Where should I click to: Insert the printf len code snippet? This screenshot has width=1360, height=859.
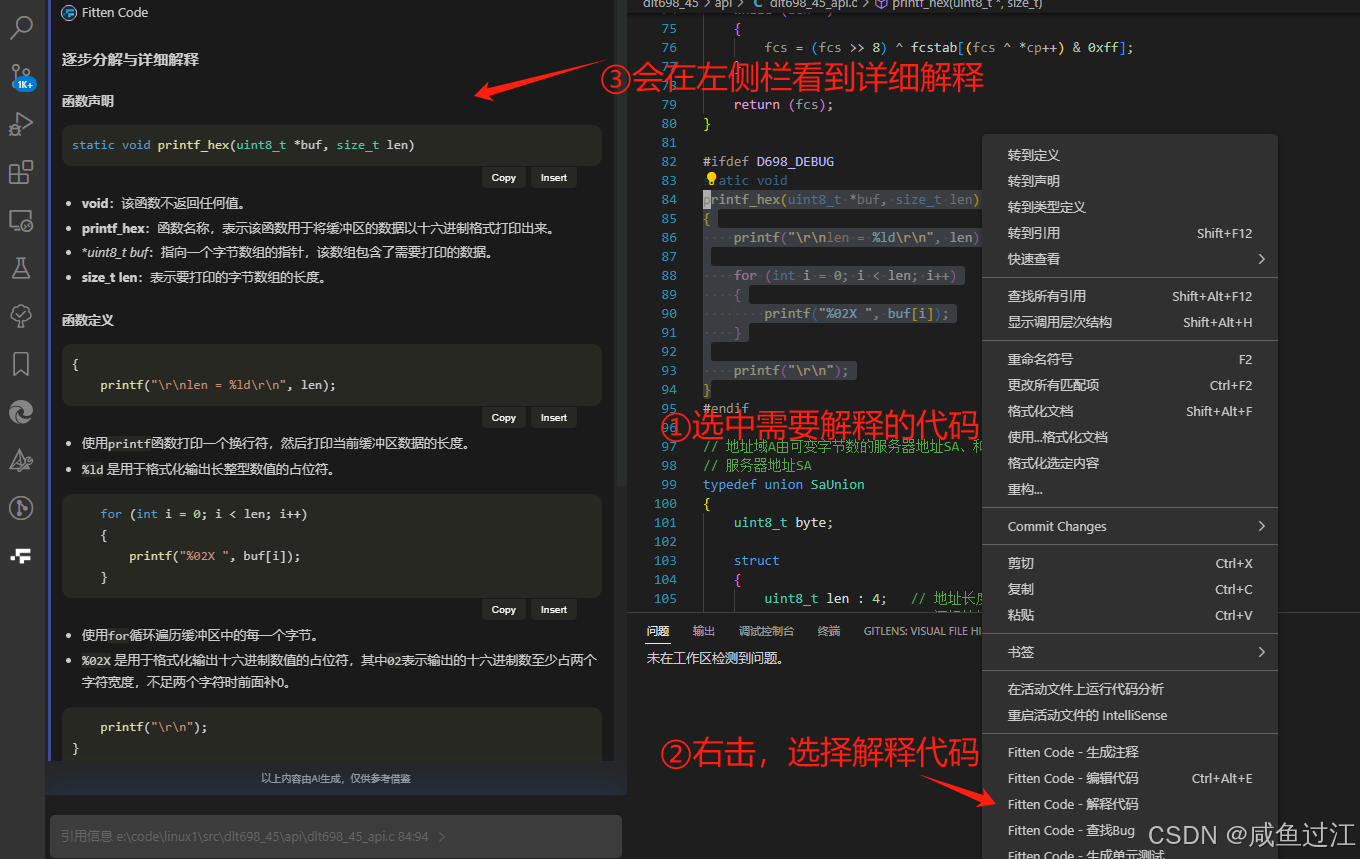(x=554, y=418)
